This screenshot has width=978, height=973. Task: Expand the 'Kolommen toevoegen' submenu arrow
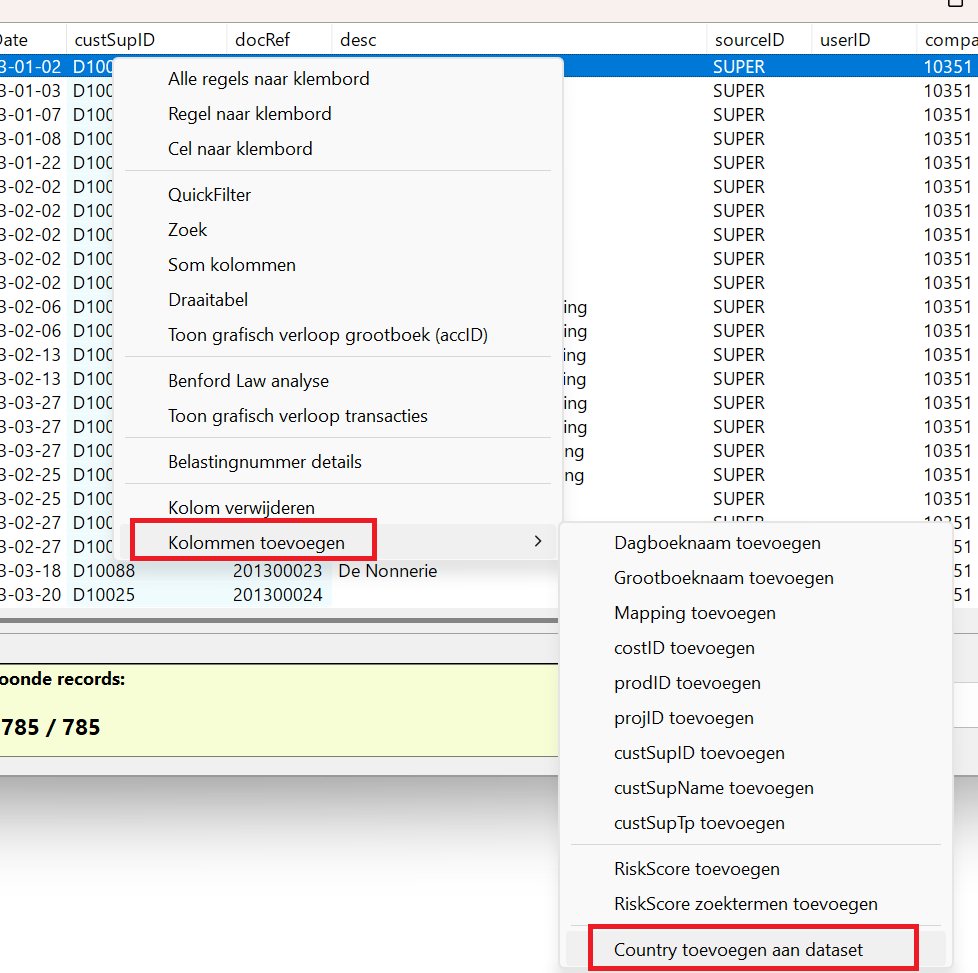pyautogui.click(x=537, y=542)
